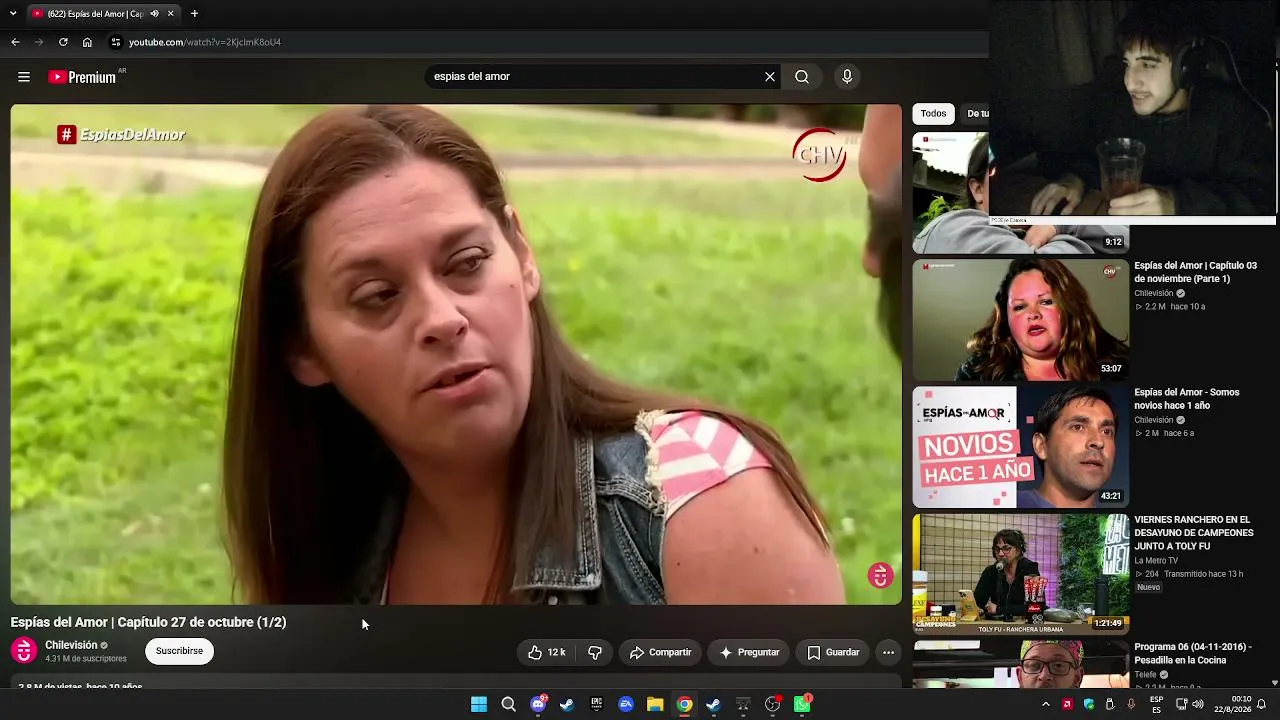Screen dimensions: 1280x720
Task: Share the video via Compartir
Action: 660,652
